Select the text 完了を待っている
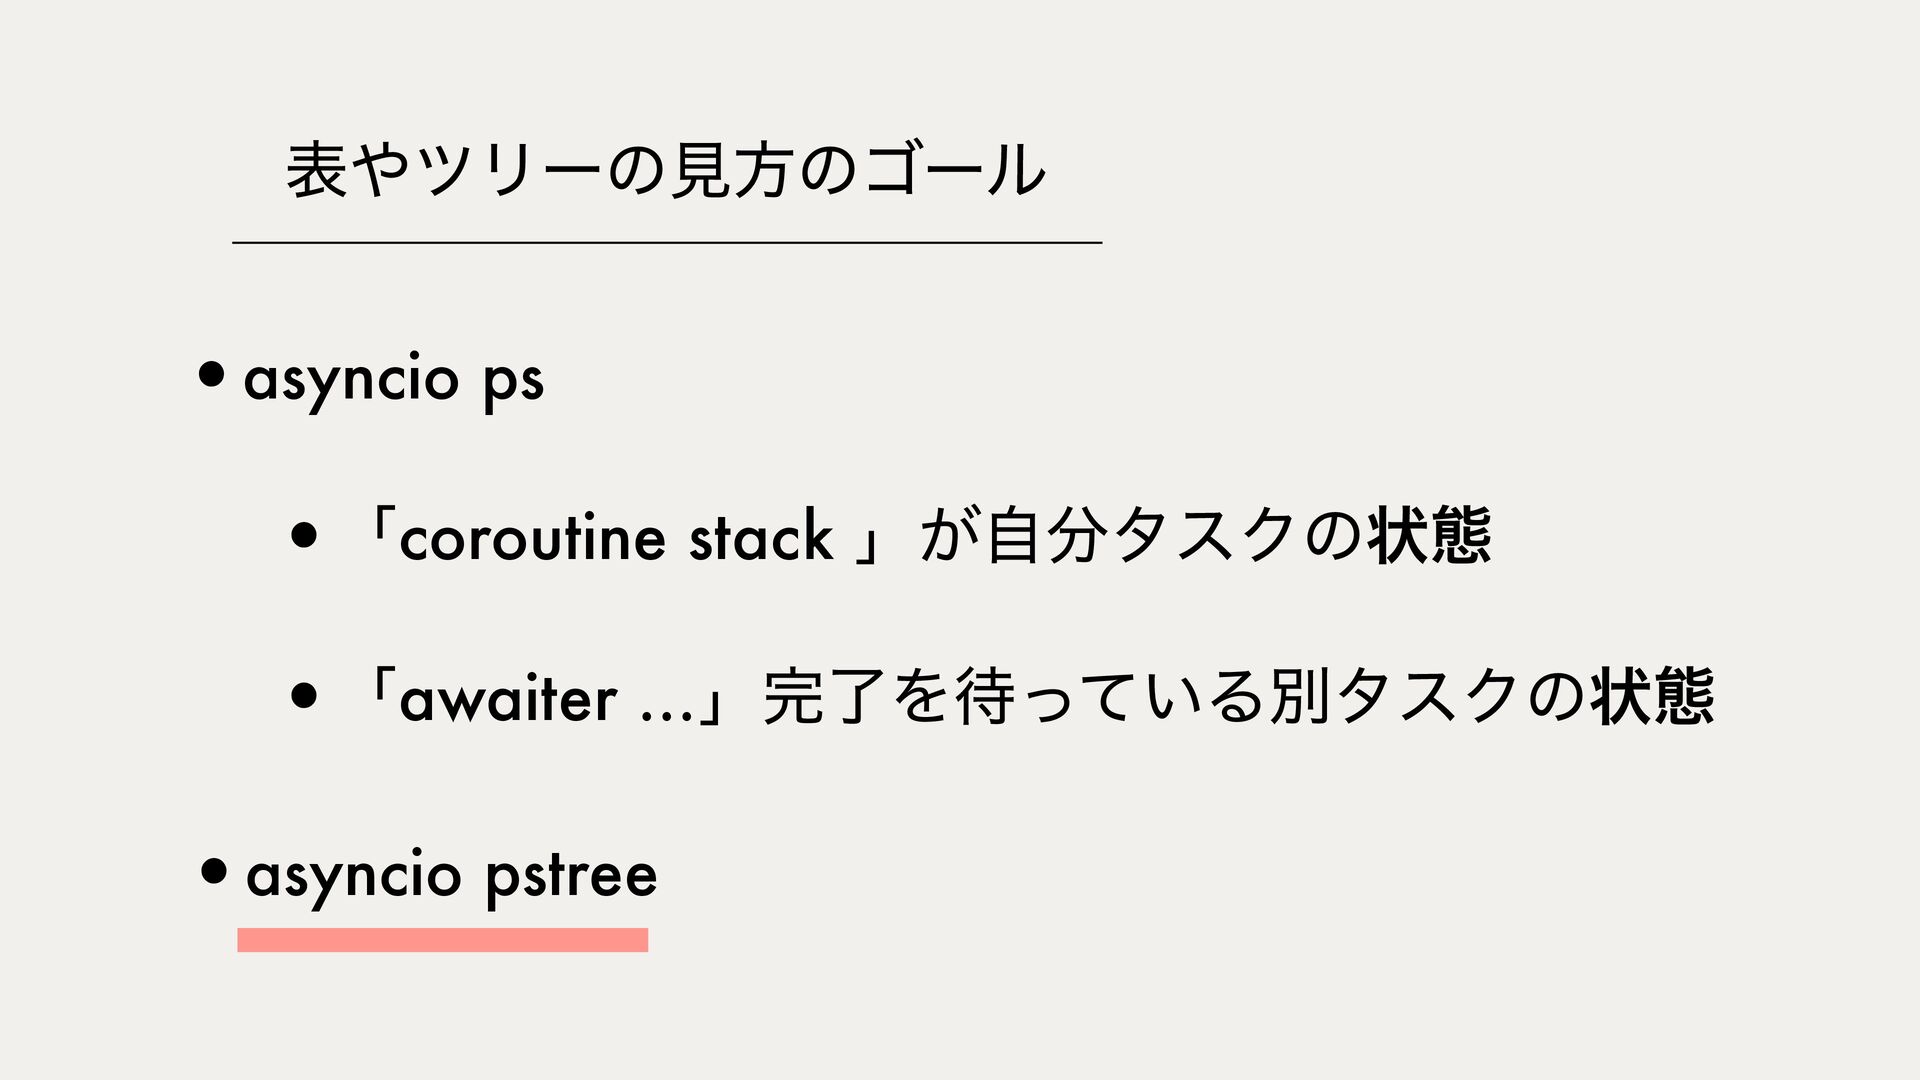 pos(1012,697)
